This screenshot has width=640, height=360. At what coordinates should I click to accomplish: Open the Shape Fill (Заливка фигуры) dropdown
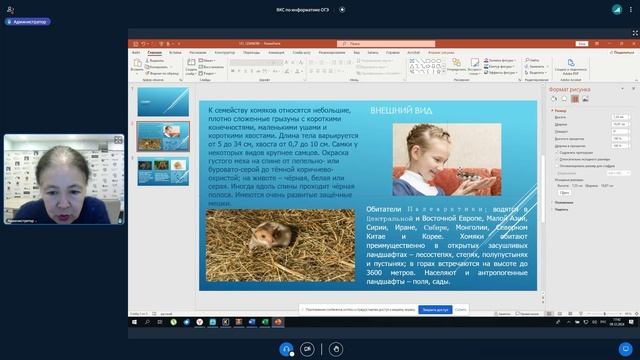click(x=500, y=60)
